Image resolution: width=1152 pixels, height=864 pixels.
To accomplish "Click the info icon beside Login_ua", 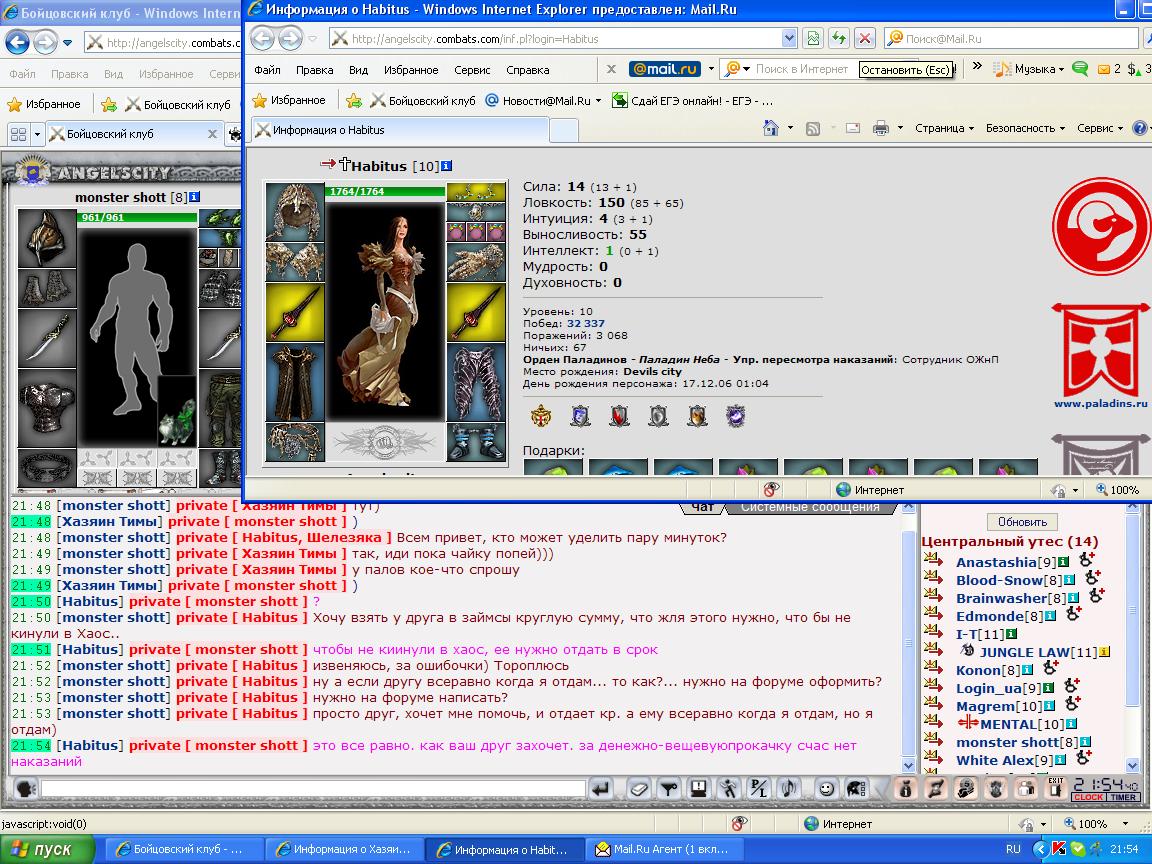I will point(1048,688).
